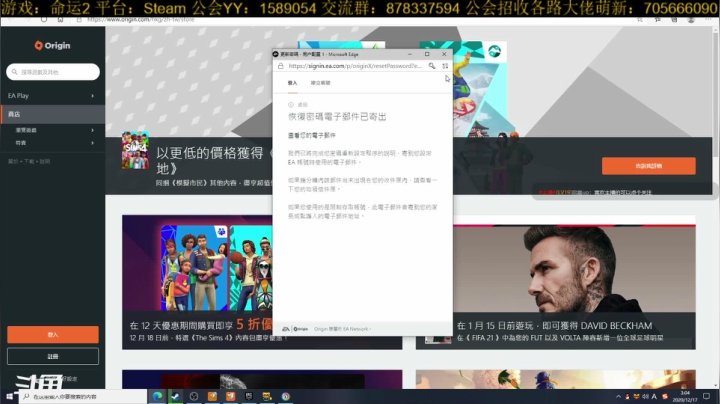
Task: Open the Sims 4 5折 promo card
Action: coord(197,282)
